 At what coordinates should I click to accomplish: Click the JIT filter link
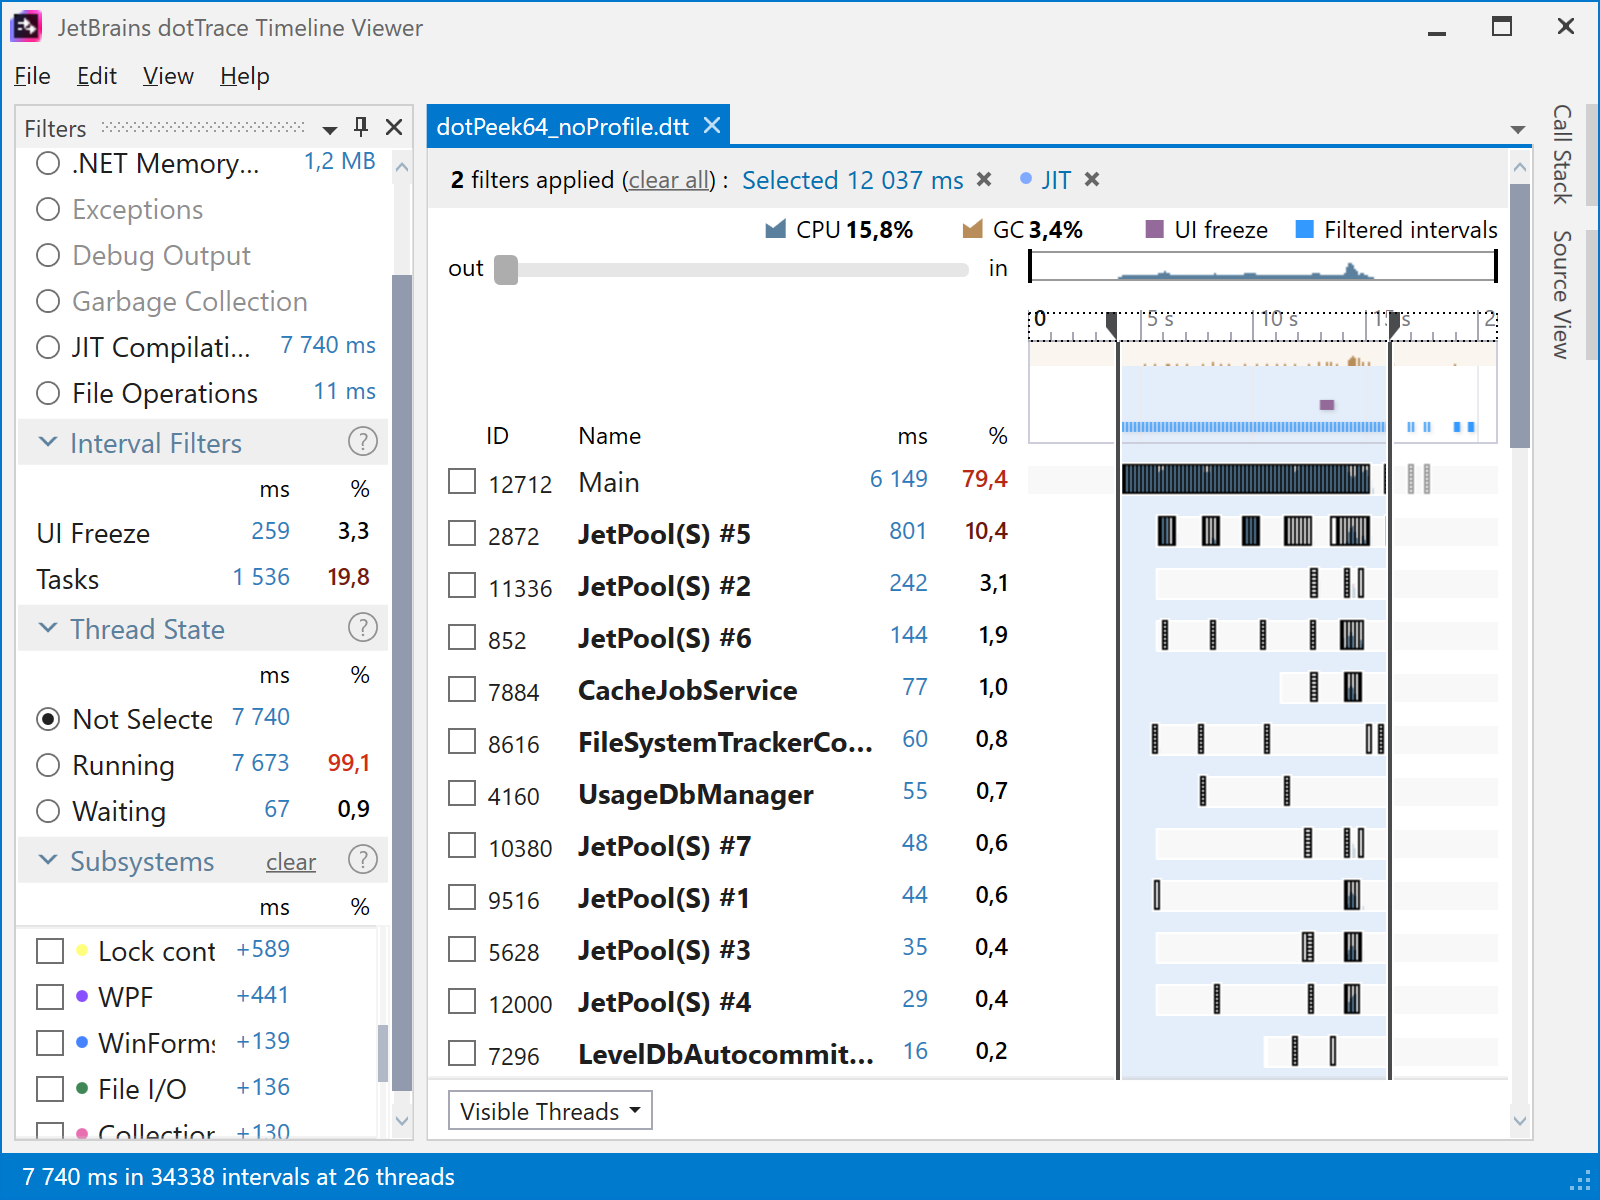[x=1056, y=180]
